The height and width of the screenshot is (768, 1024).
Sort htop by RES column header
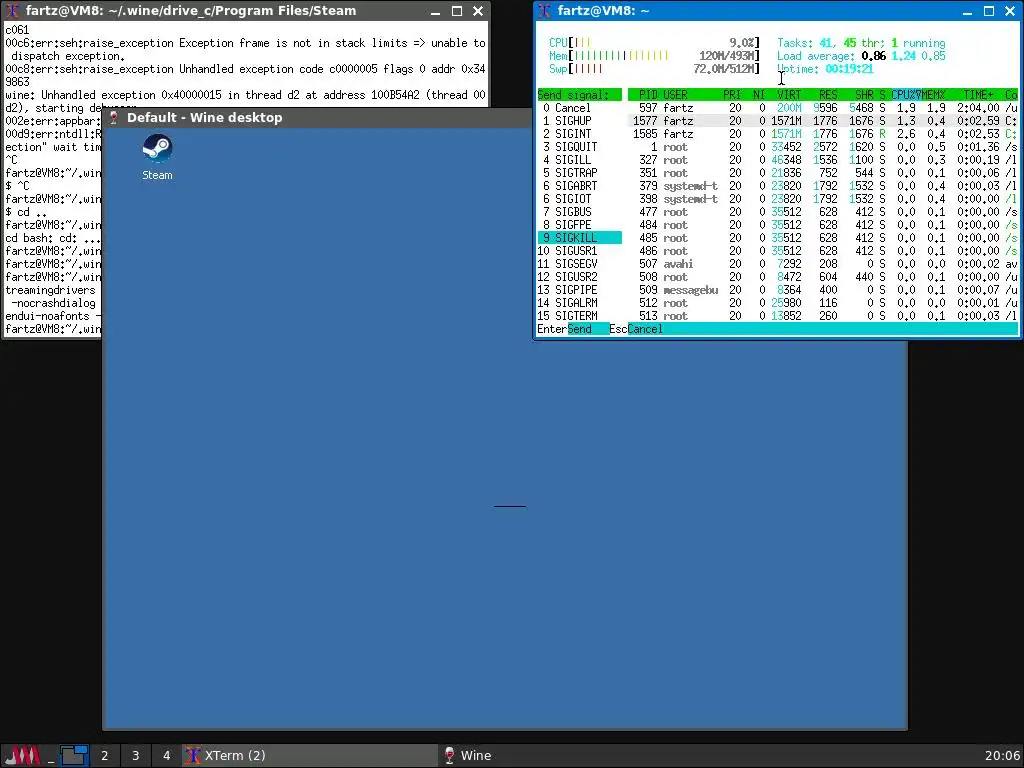point(828,95)
